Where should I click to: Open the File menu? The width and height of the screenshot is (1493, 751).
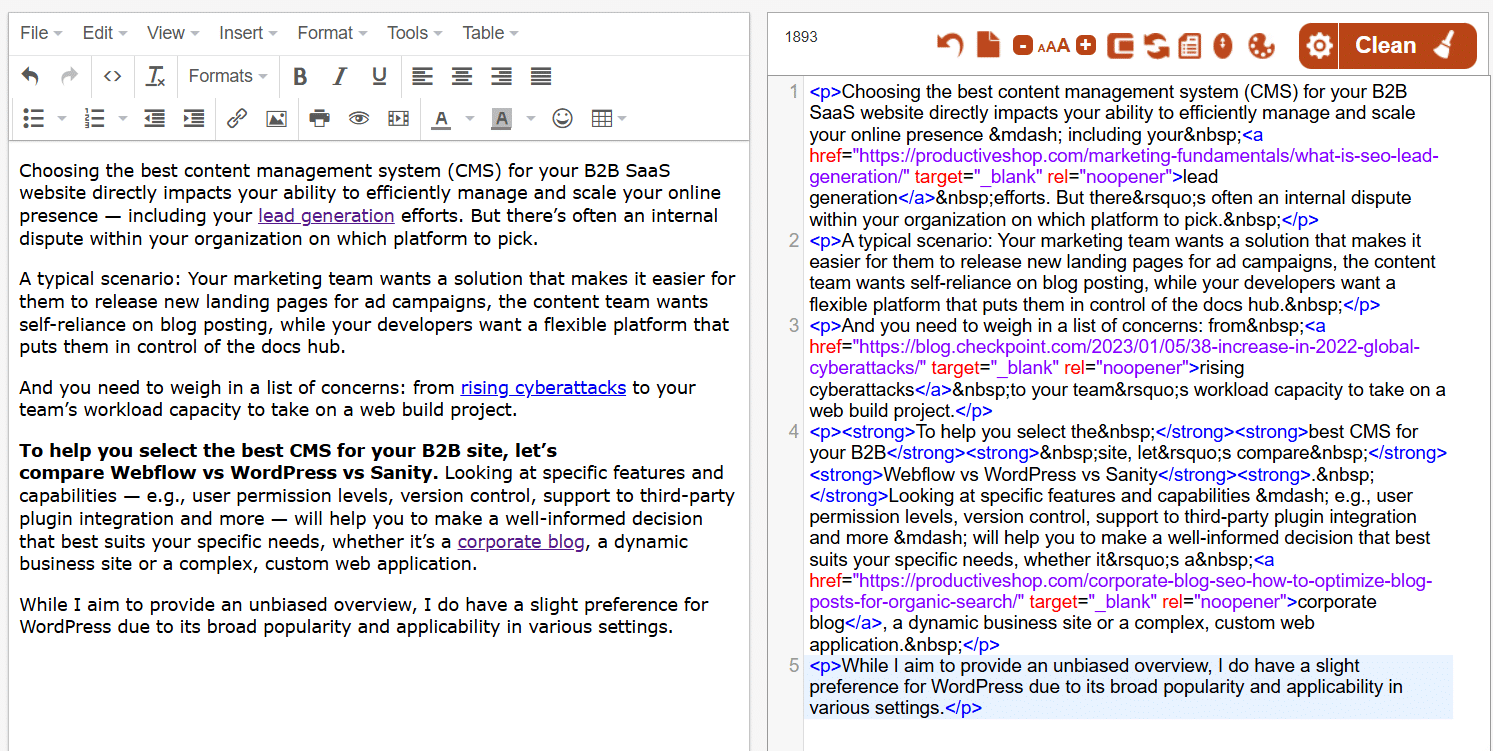[41, 33]
